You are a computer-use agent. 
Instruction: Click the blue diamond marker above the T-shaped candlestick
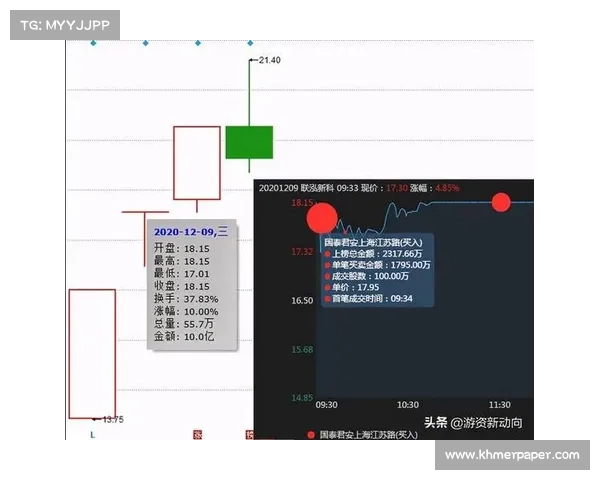click(145, 43)
